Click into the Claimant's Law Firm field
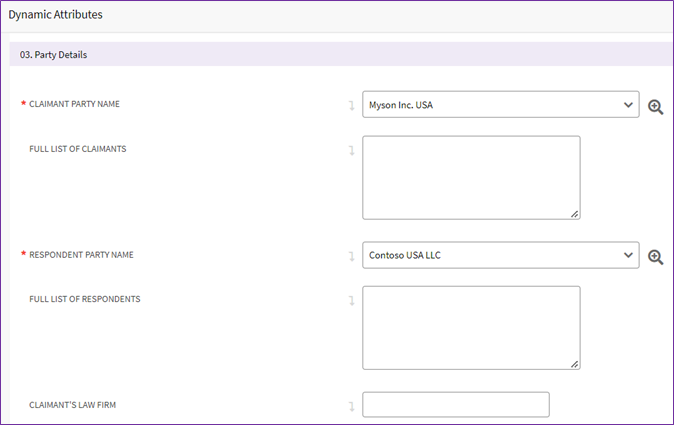Screen dimensions: 674x425 455,405
